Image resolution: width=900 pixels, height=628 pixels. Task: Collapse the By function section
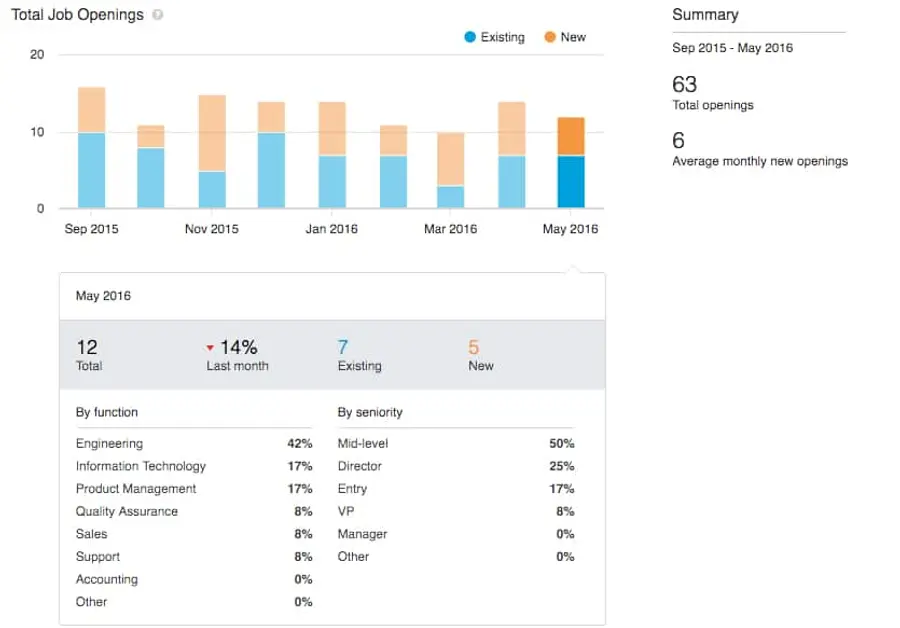pyautogui.click(x=107, y=412)
